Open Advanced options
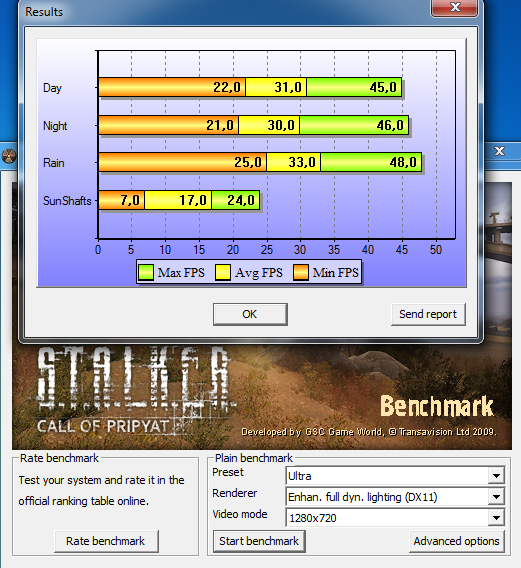The width and height of the screenshot is (521, 568). [457, 541]
